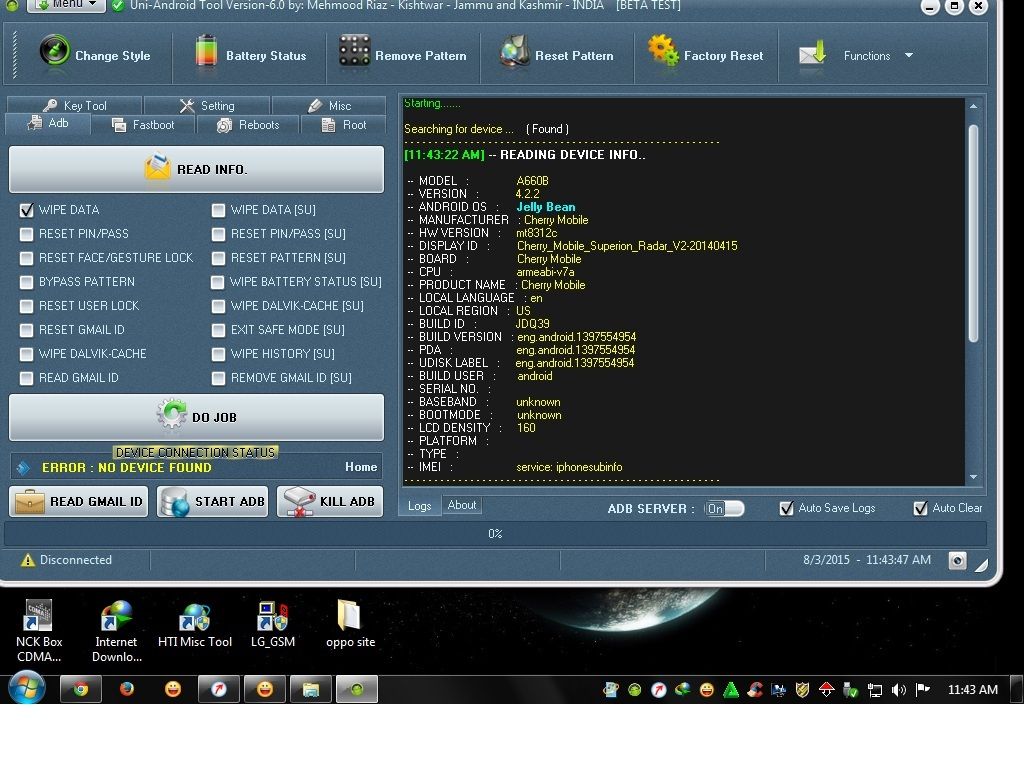Click the DO JOB button
The height and width of the screenshot is (768, 1024).
[x=197, y=417]
